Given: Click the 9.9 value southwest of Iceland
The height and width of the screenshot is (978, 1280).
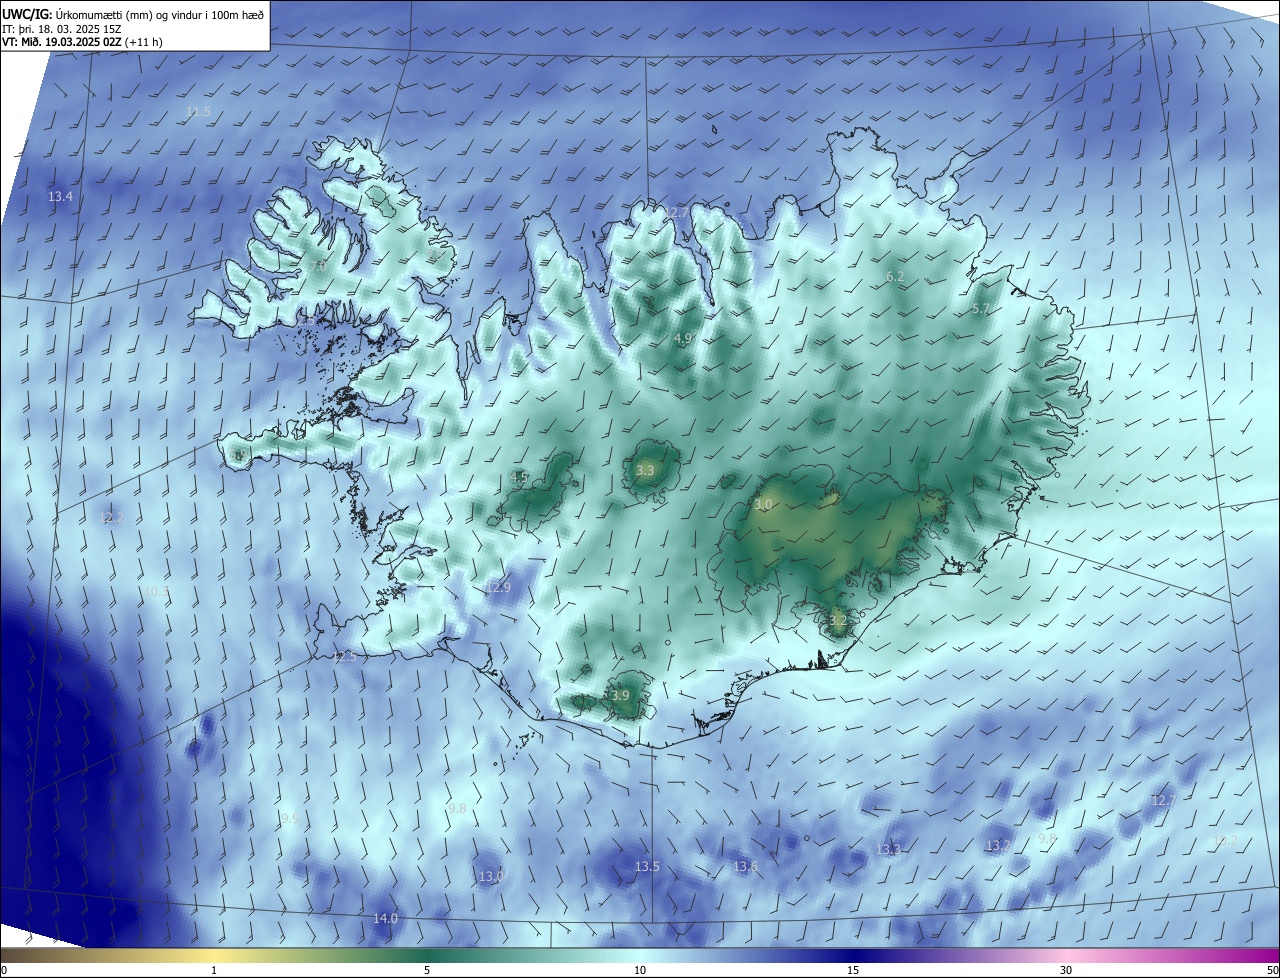Looking at the screenshot, I should pos(290,819).
